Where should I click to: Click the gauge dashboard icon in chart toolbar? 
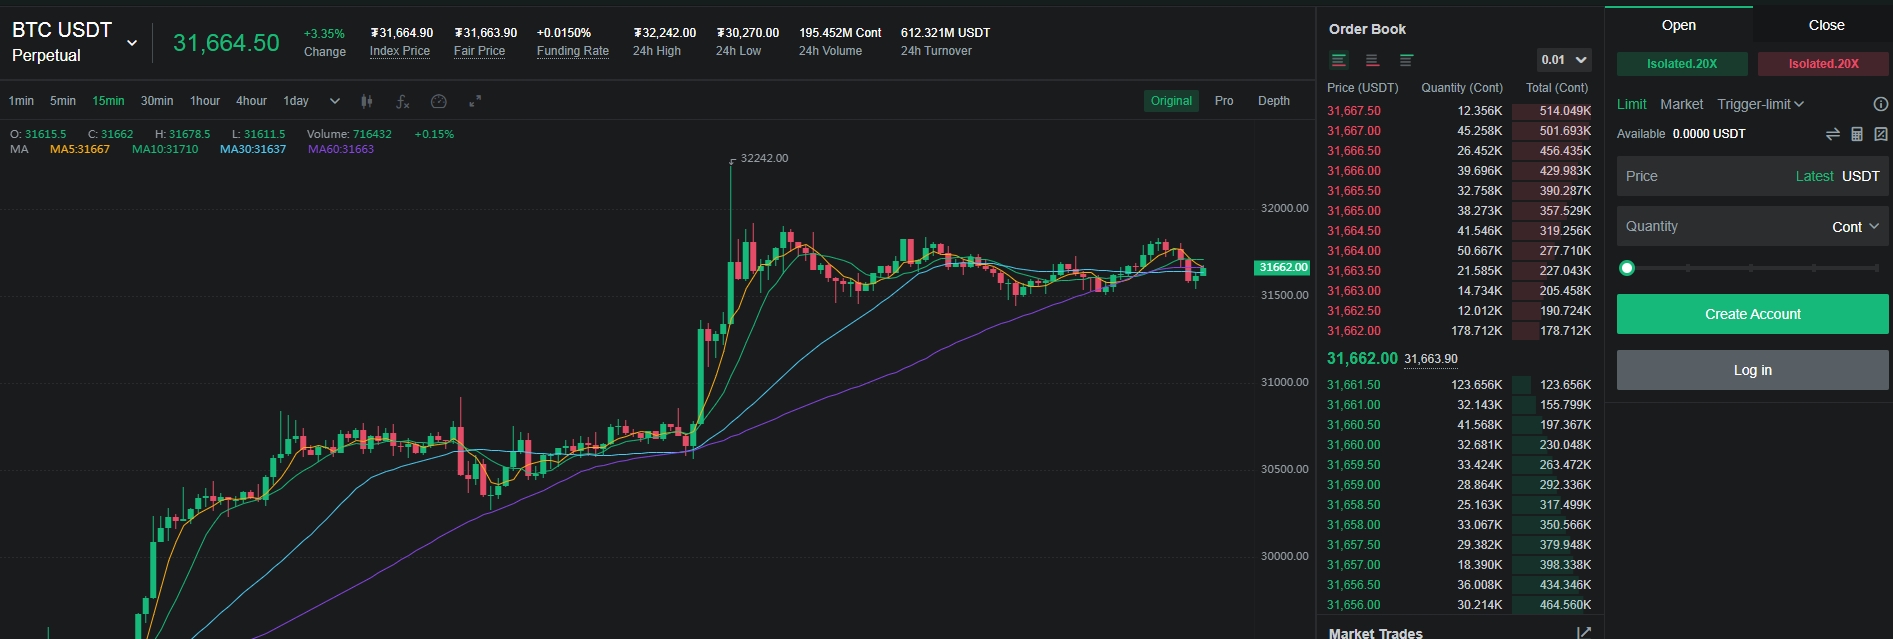pos(438,101)
